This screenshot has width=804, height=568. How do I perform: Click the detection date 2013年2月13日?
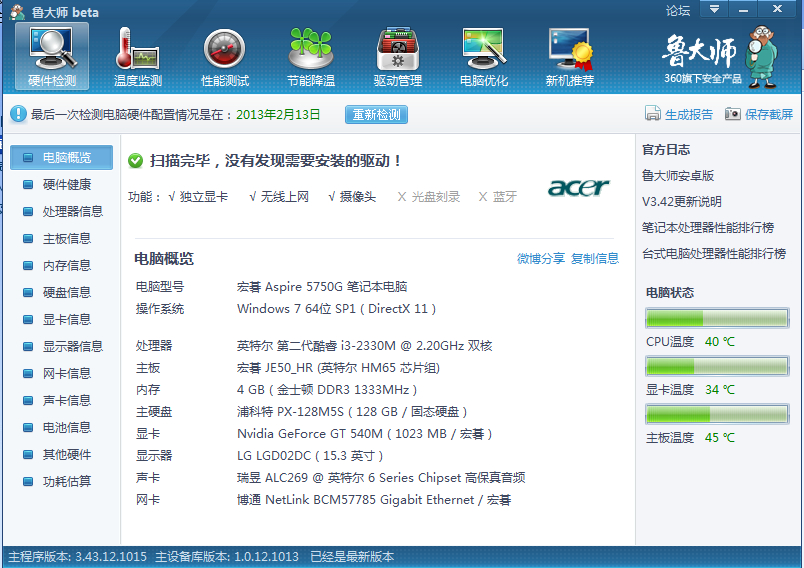click(278, 114)
